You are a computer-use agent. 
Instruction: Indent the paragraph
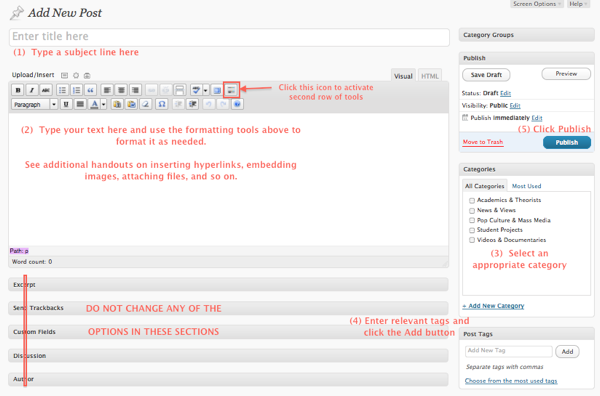192,104
